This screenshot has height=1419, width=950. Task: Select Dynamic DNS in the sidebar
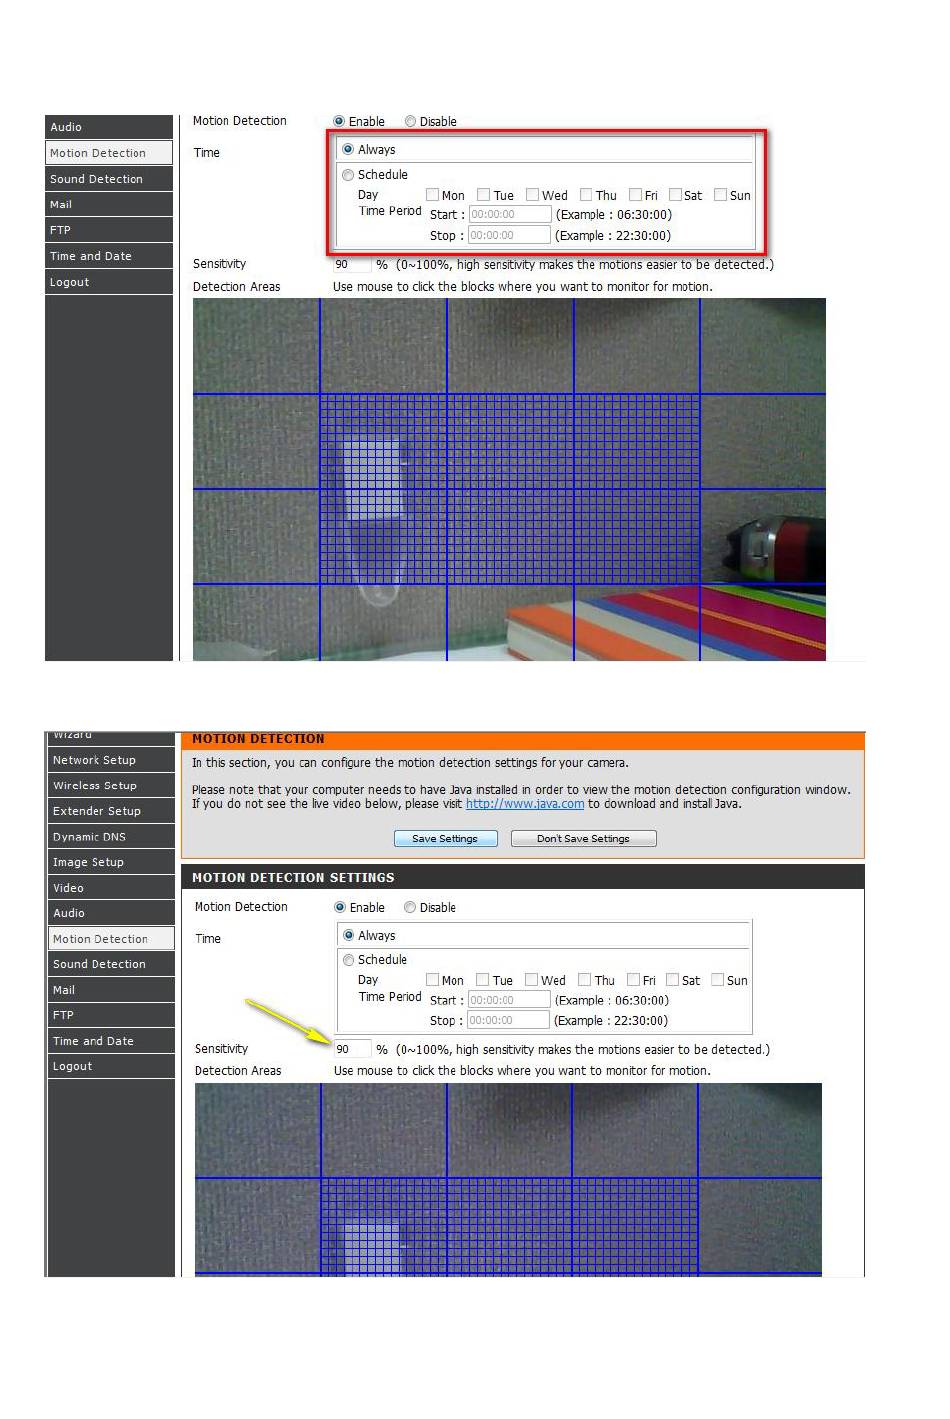(x=110, y=837)
